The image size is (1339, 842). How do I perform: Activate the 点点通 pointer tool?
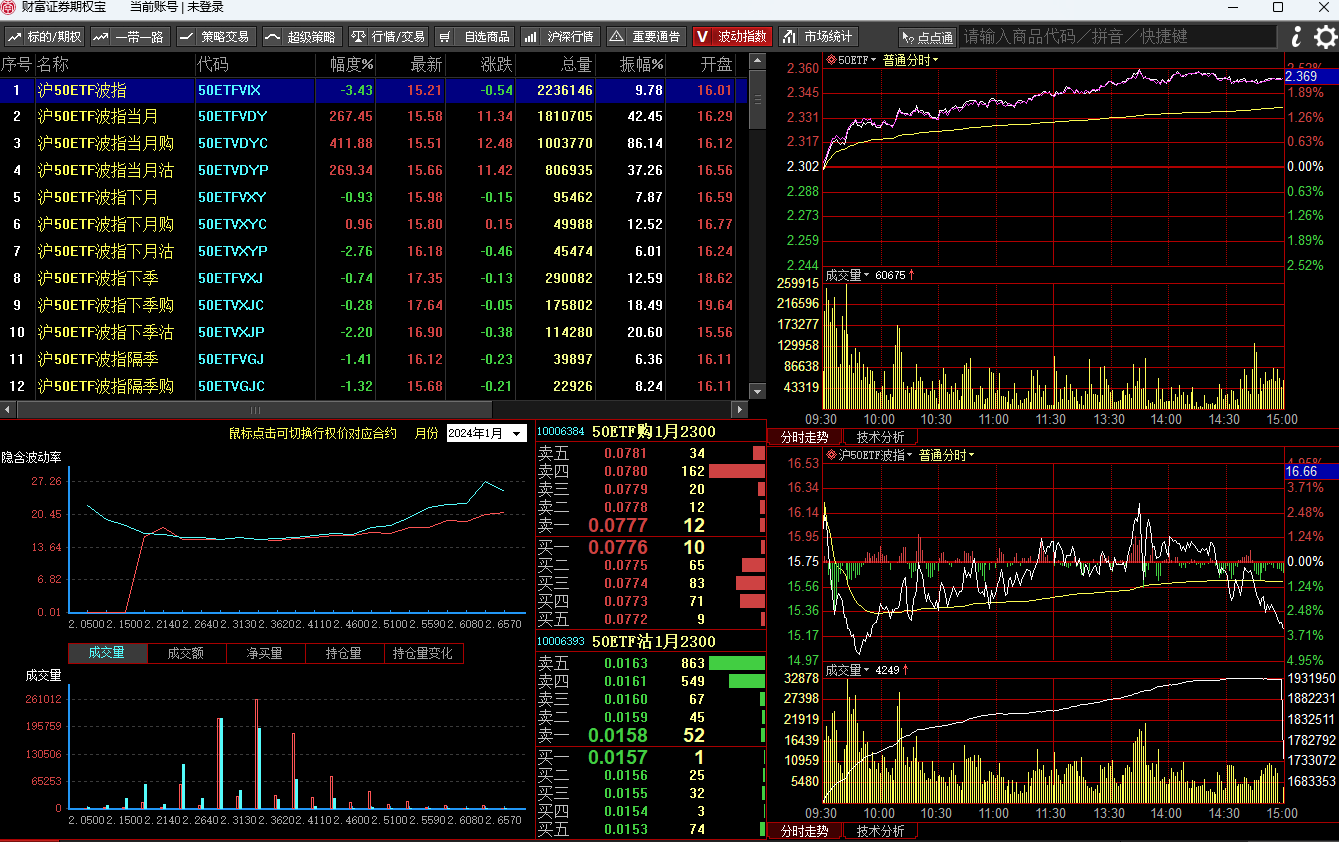point(927,37)
